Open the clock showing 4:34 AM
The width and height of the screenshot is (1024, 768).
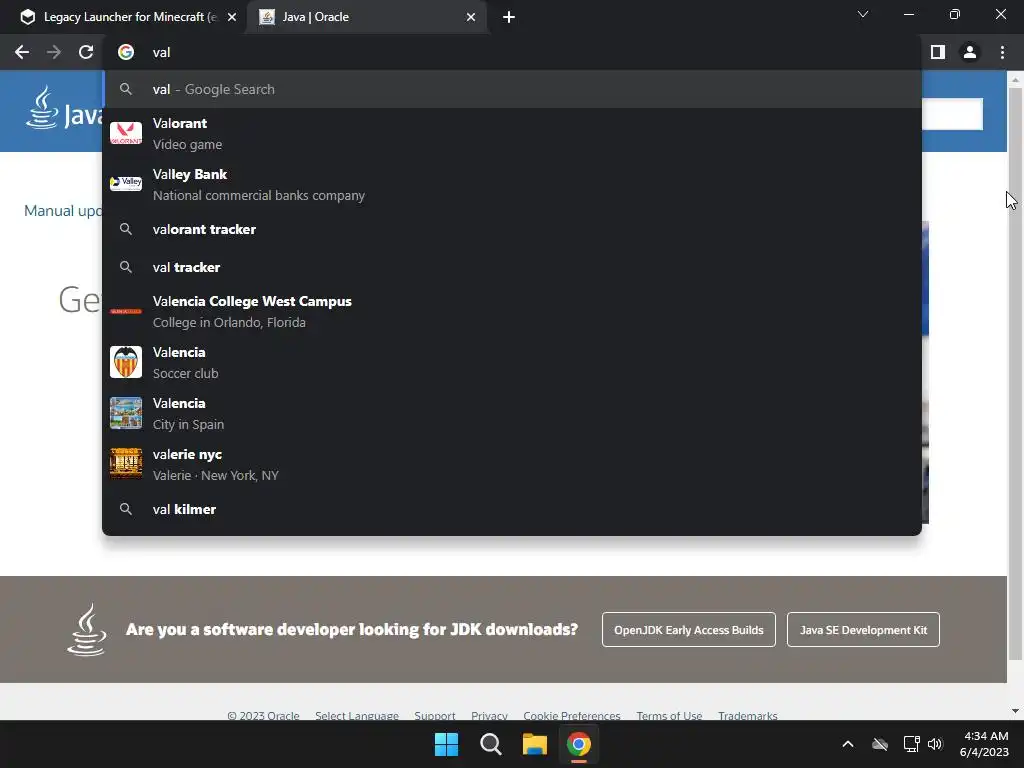click(985, 744)
